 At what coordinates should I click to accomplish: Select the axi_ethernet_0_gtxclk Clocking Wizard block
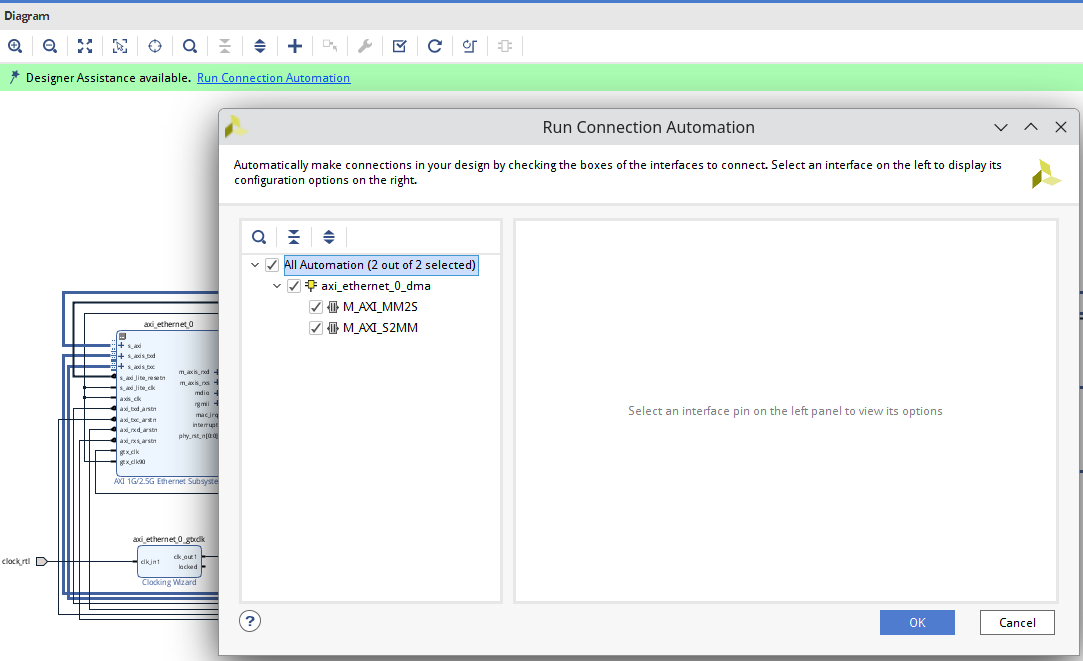click(x=169, y=562)
